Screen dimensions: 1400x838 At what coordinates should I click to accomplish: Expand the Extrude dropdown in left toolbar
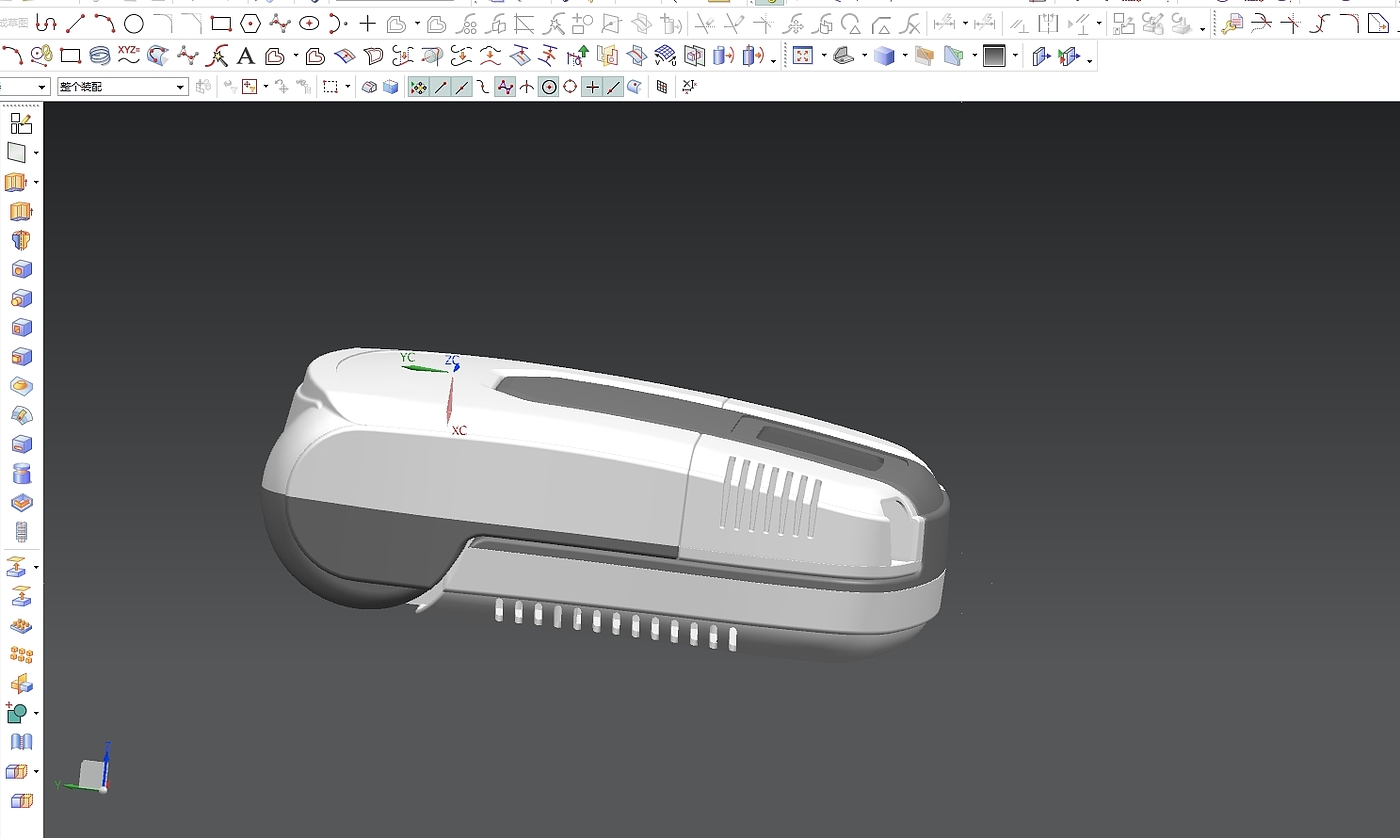point(36,182)
